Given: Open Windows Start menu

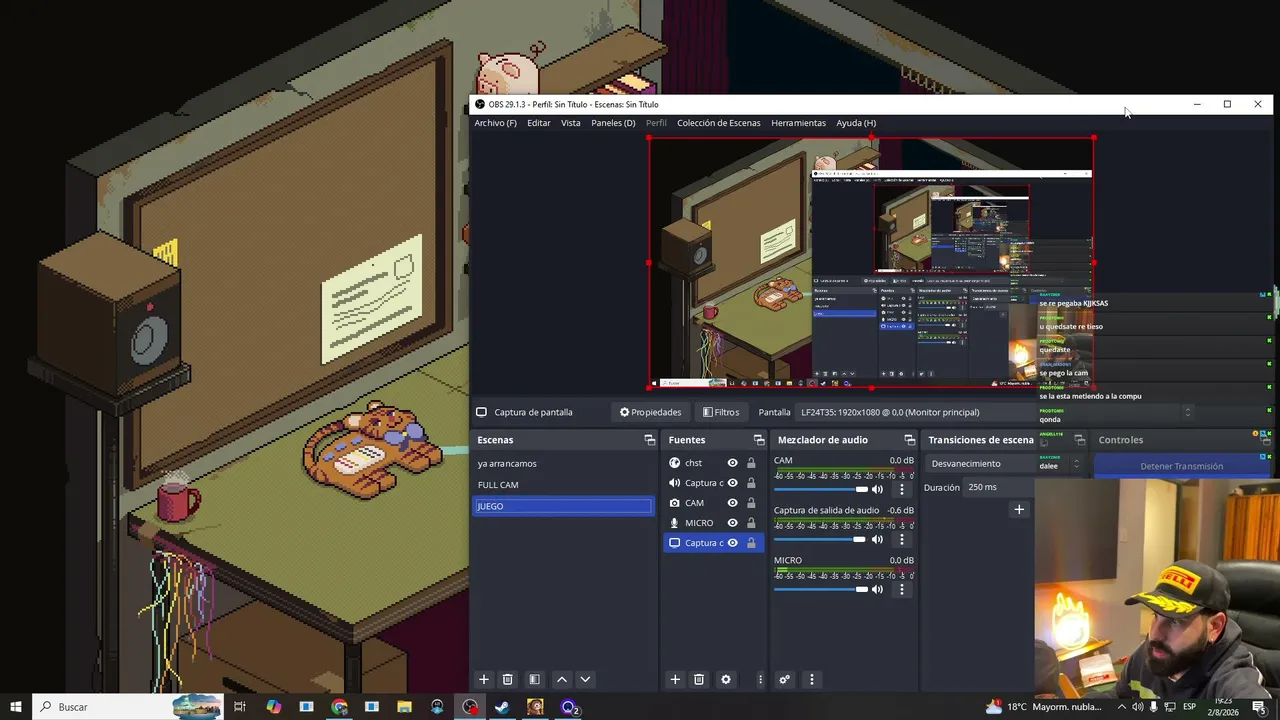Looking at the screenshot, I should click(16, 707).
